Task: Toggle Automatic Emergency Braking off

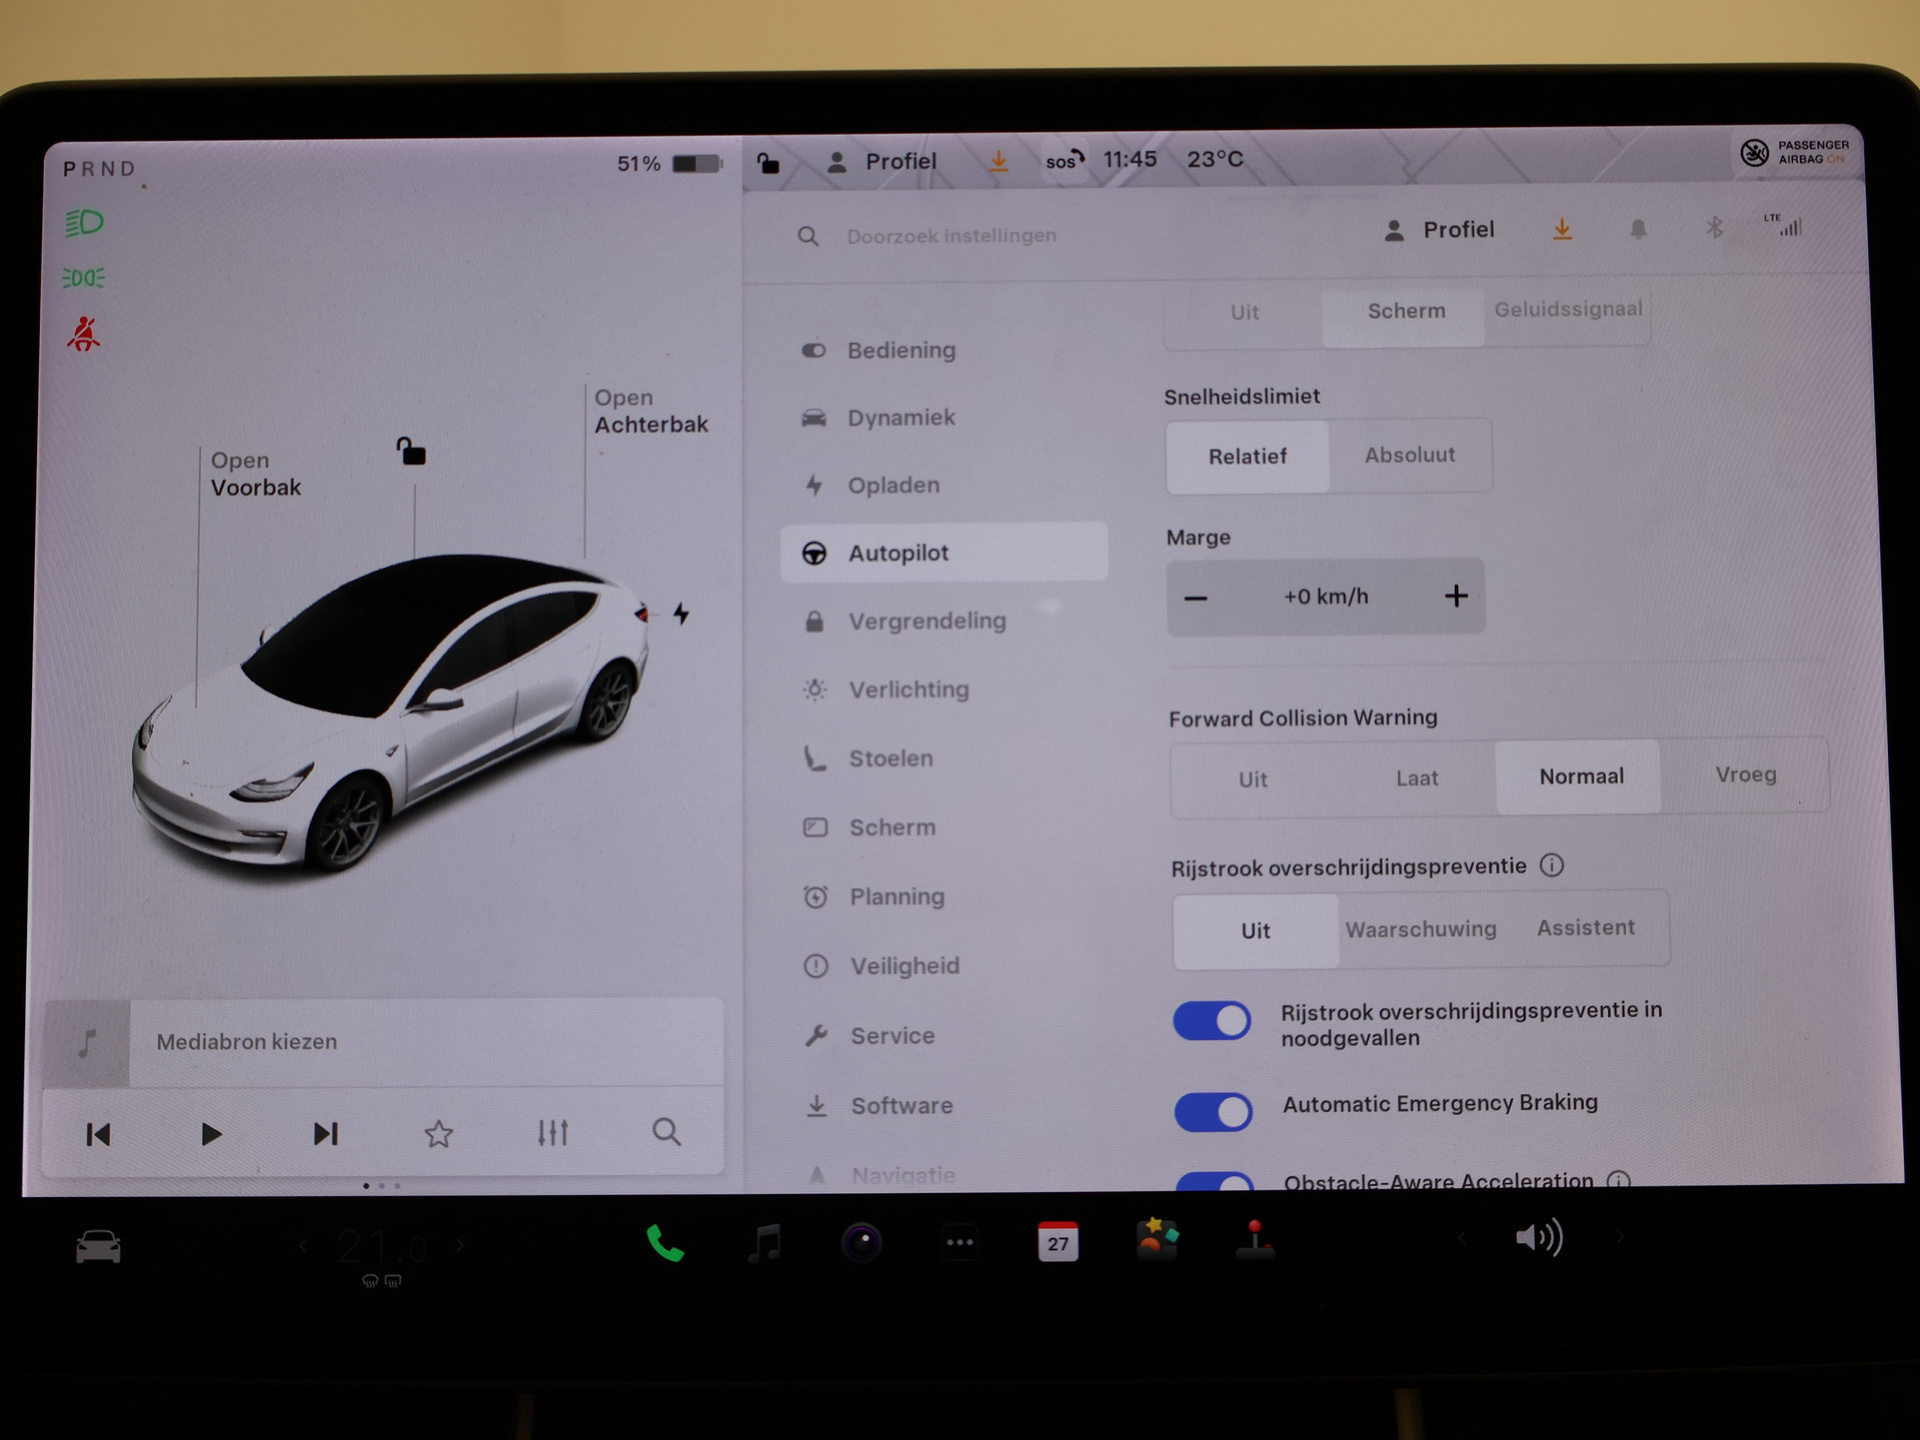Action: [x=1213, y=1111]
